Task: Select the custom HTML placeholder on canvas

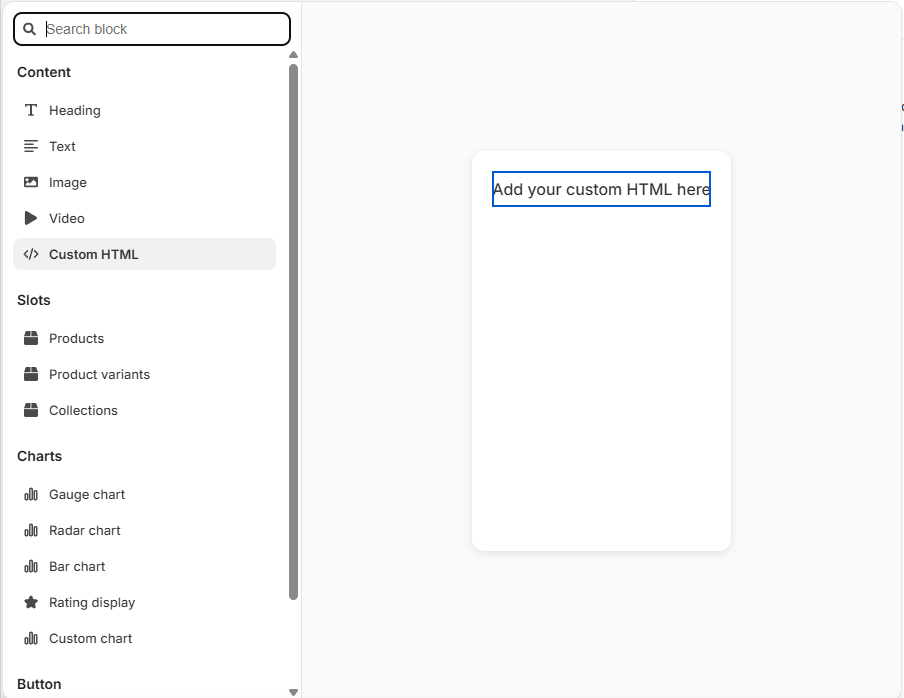Action: [601, 189]
